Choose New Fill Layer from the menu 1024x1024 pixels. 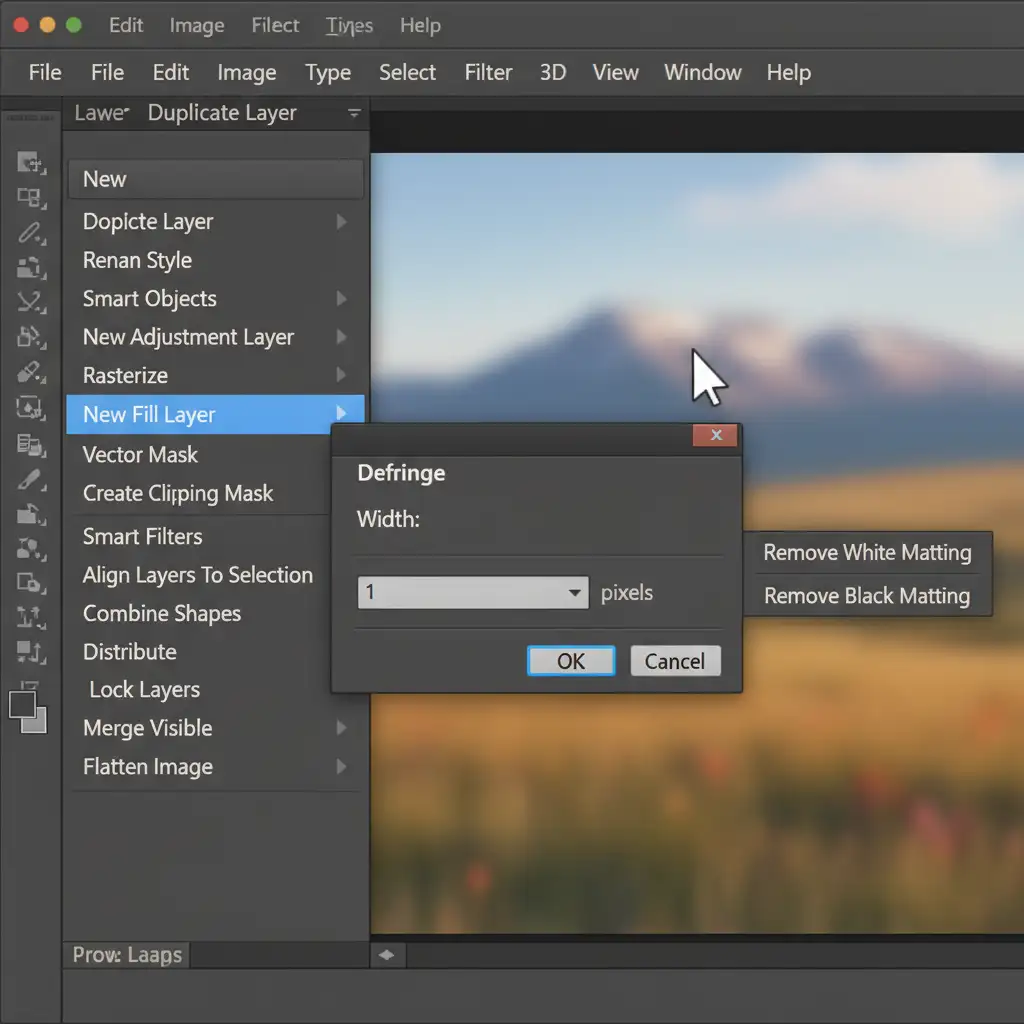coord(149,414)
